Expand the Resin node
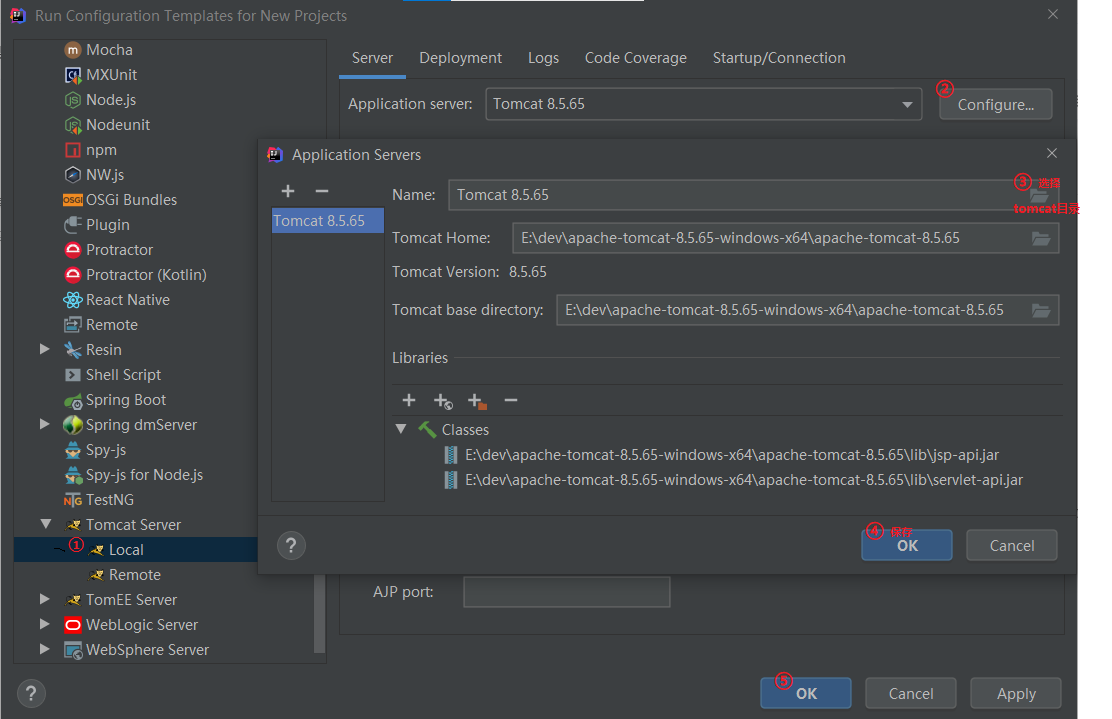This screenshot has height=719, width=1112. pos(45,349)
